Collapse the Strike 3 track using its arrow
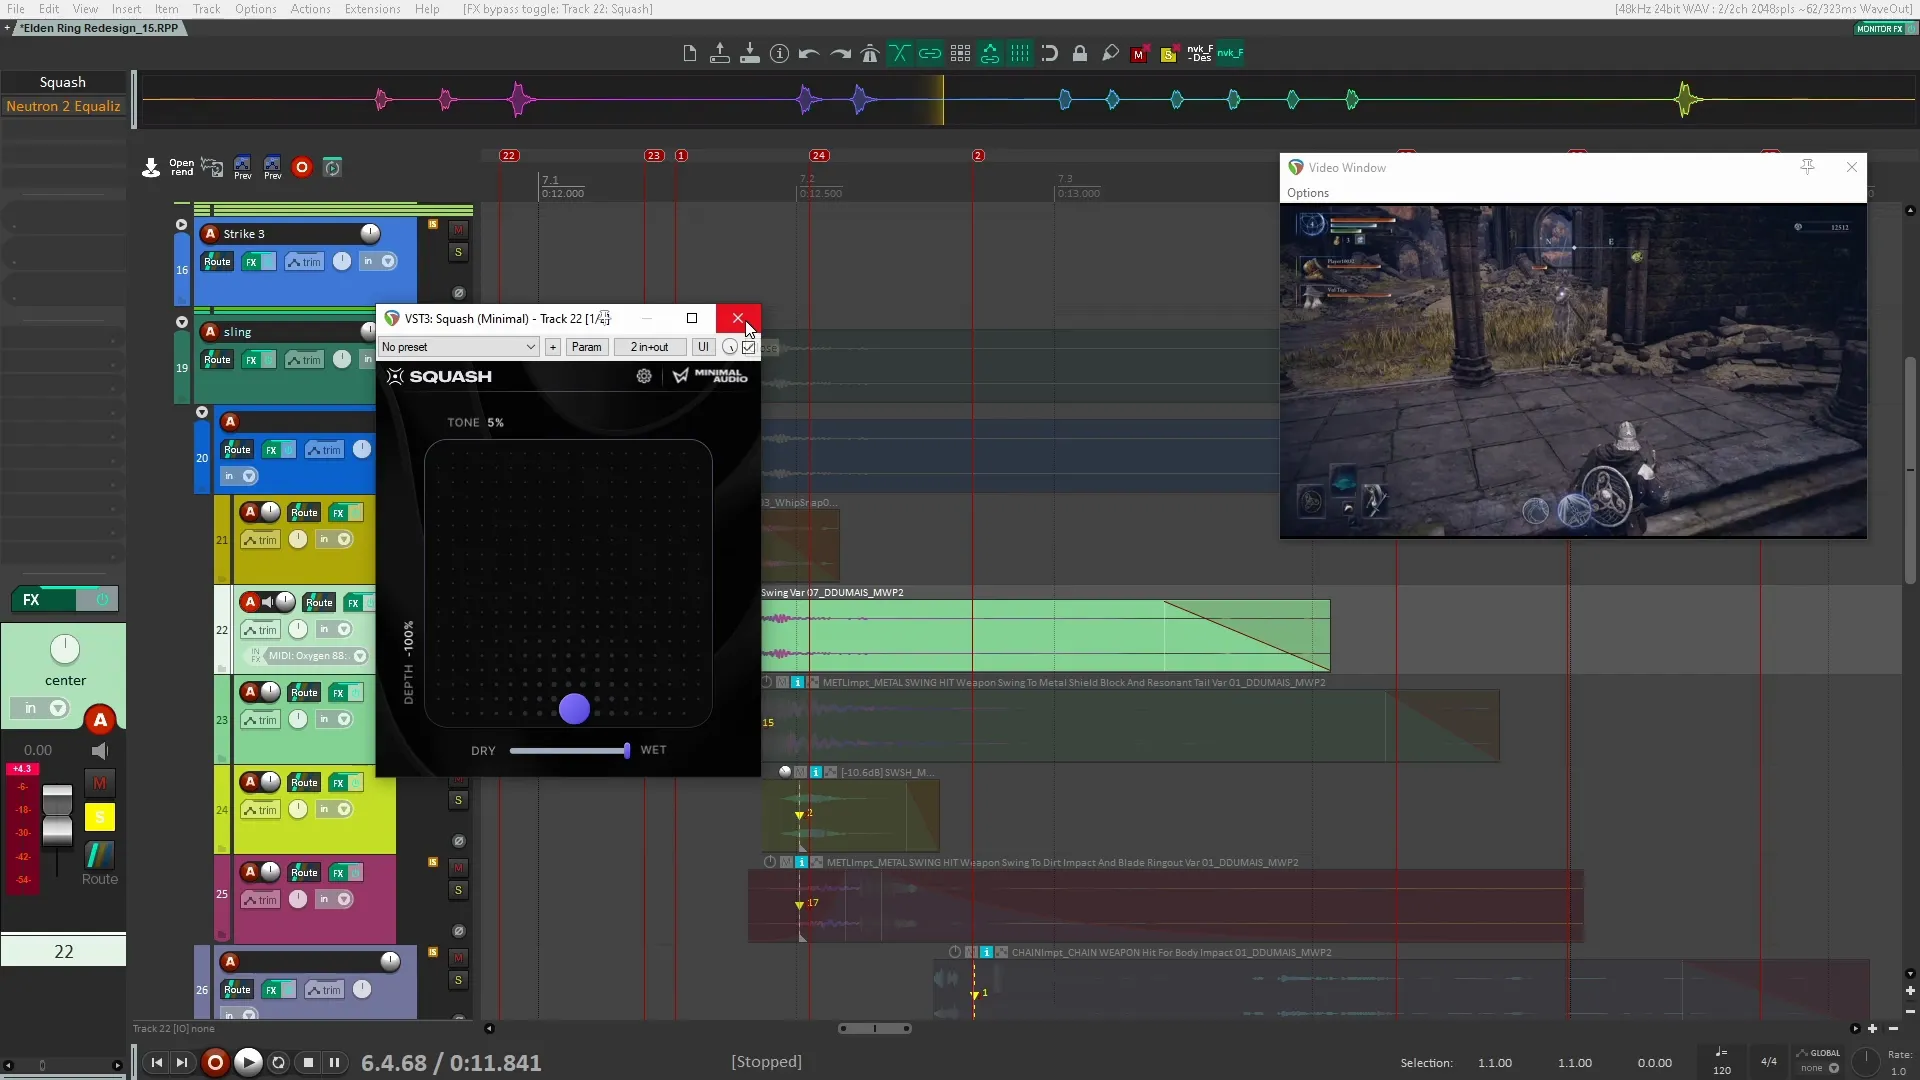Image resolution: width=1920 pixels, height=1080 pixels. 181,224
